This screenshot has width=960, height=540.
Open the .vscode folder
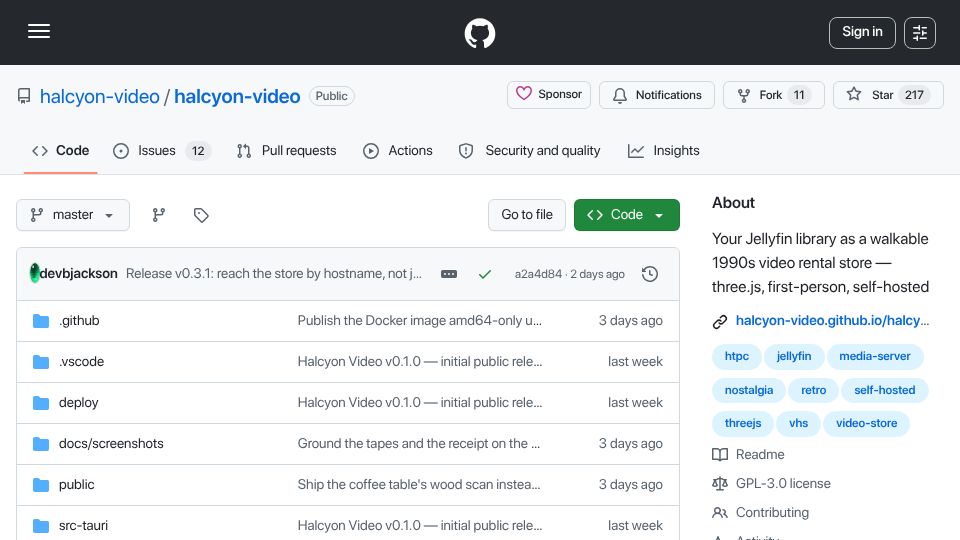[81, 362]
